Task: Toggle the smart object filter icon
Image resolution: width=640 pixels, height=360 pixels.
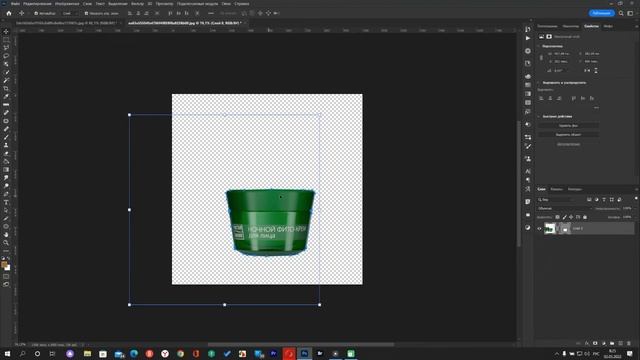Action: [619, 200]
